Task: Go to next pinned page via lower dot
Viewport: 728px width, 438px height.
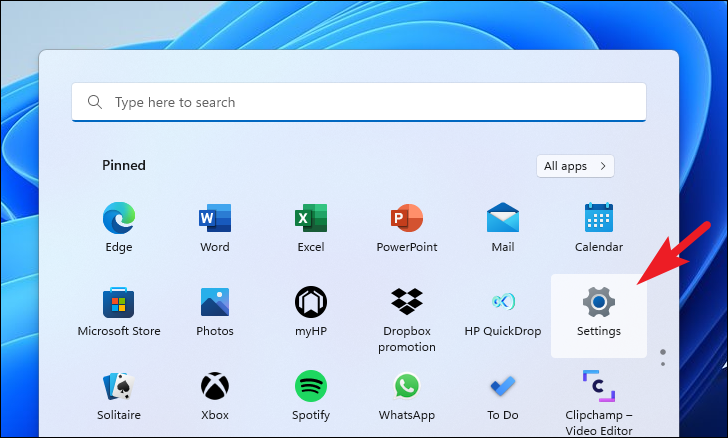Action: 663,364
